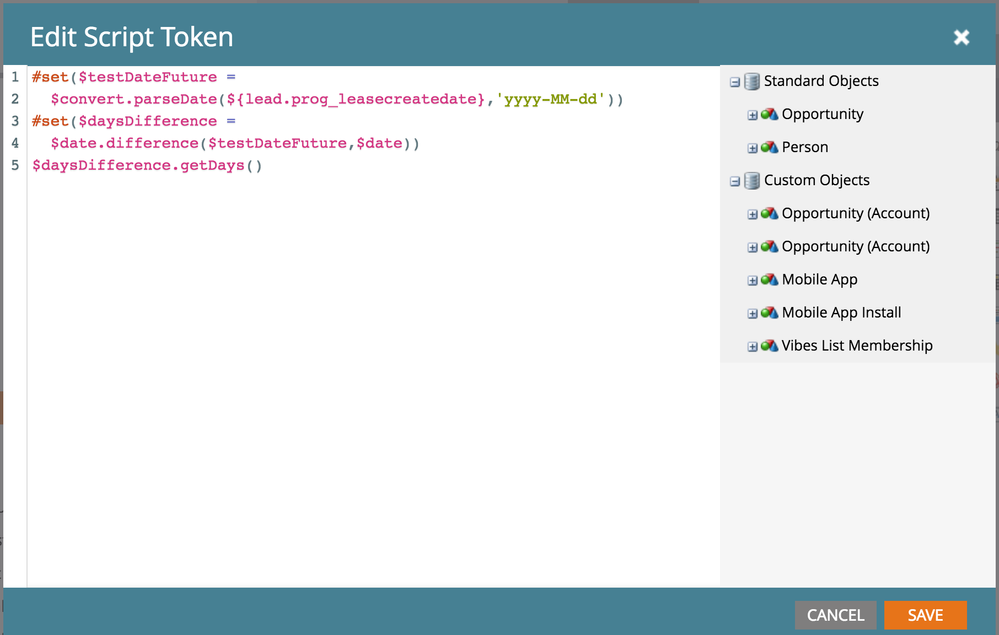Select the Person label in the tree

[805, 147]
